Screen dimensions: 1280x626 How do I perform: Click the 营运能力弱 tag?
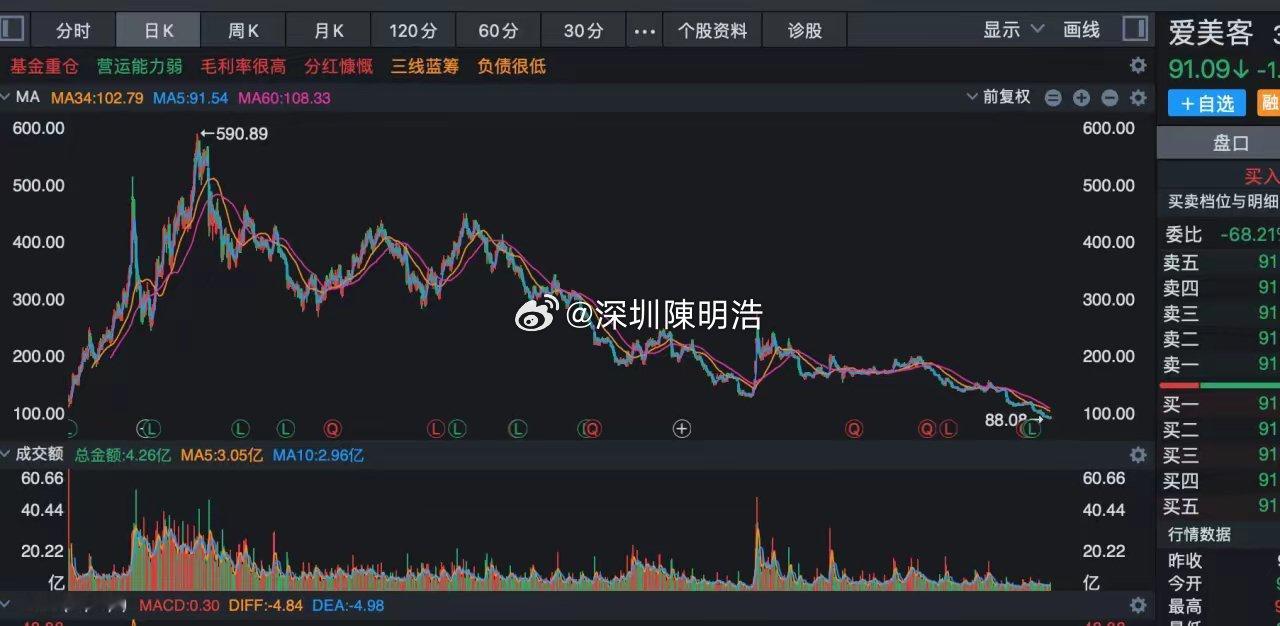tap(140, 67)
